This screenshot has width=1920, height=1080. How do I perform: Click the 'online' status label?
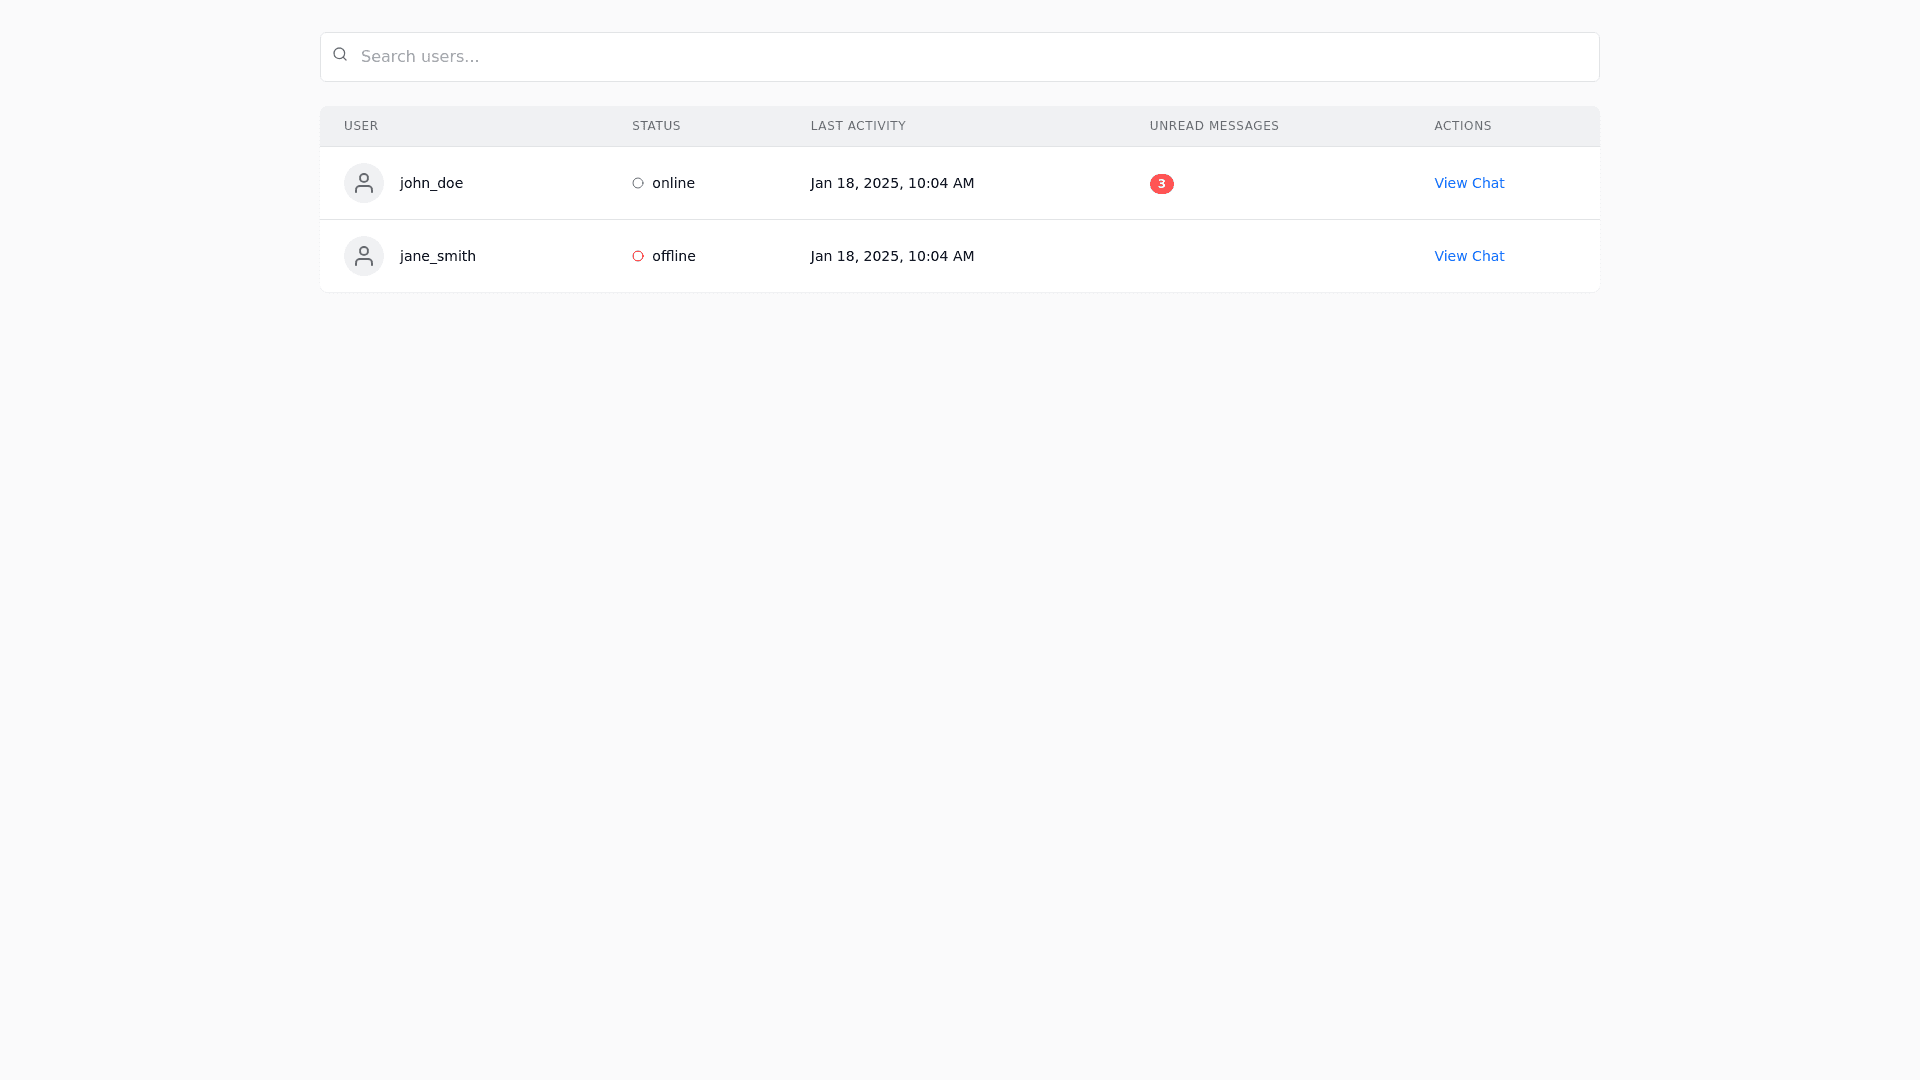pos(673,183)
